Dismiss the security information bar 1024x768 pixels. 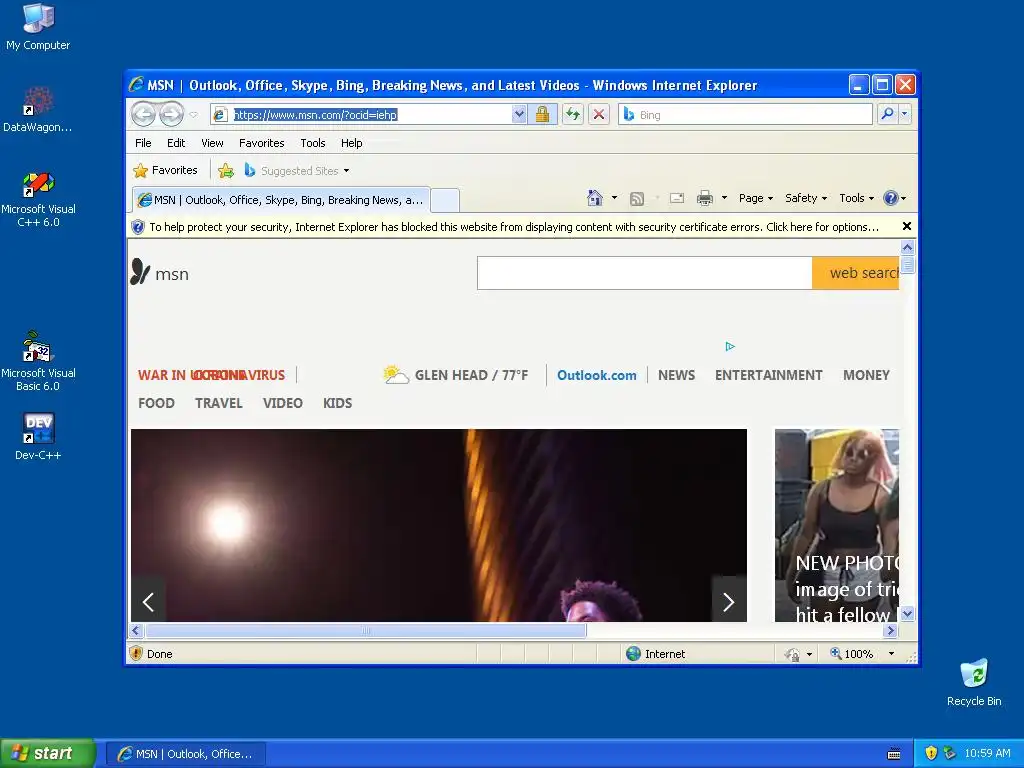906,226
